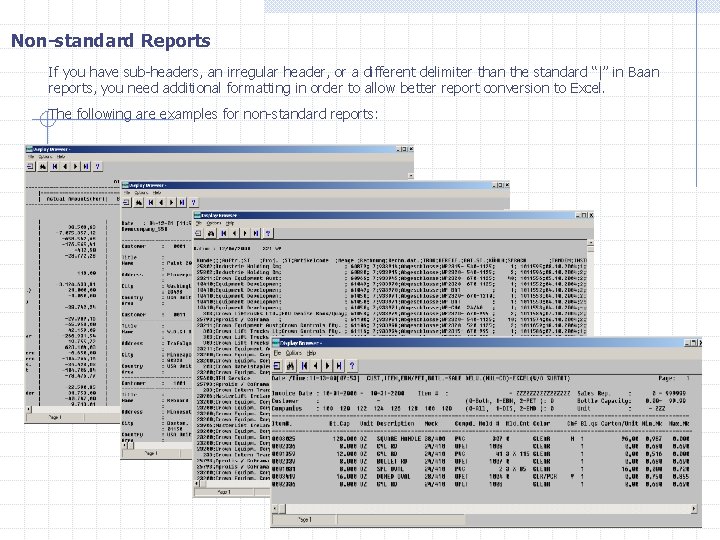Open Help menu in Actual Amounts window
This screenshot has width=720, height=540.
click(61, 157)
